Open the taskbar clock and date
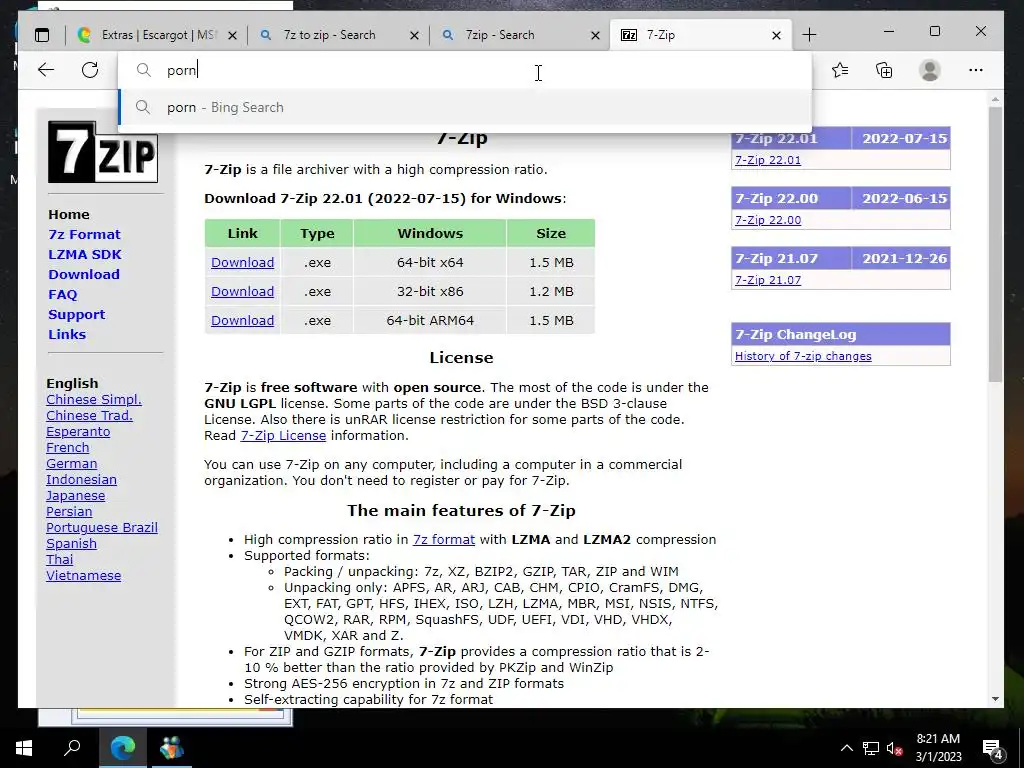This screenshot has width=1024, height=768. click(x=938, y=748)
